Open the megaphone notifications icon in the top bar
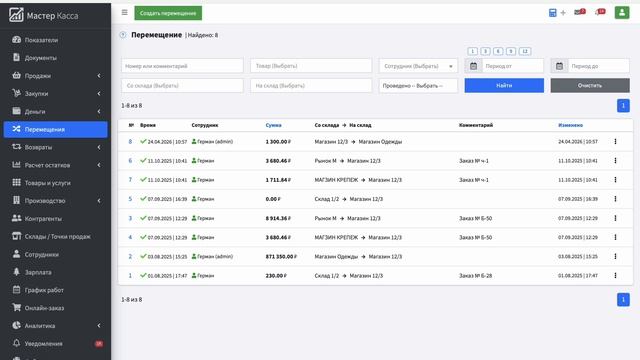The width and height of the screenshot is (640, 360). (600, 12)
